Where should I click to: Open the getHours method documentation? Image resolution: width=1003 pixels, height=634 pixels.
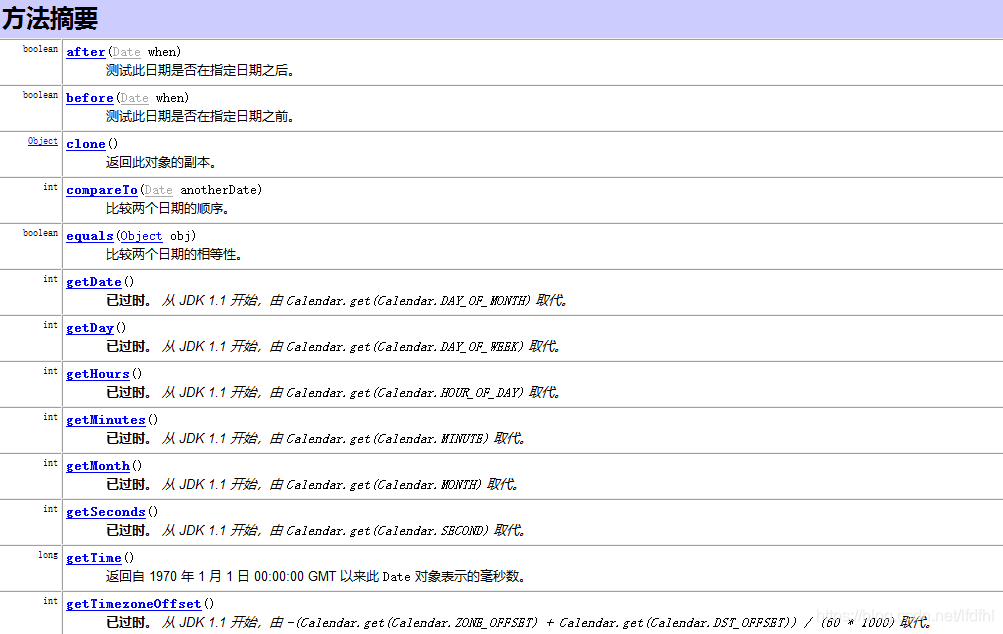pyautogui.click(x=96, y=373)
